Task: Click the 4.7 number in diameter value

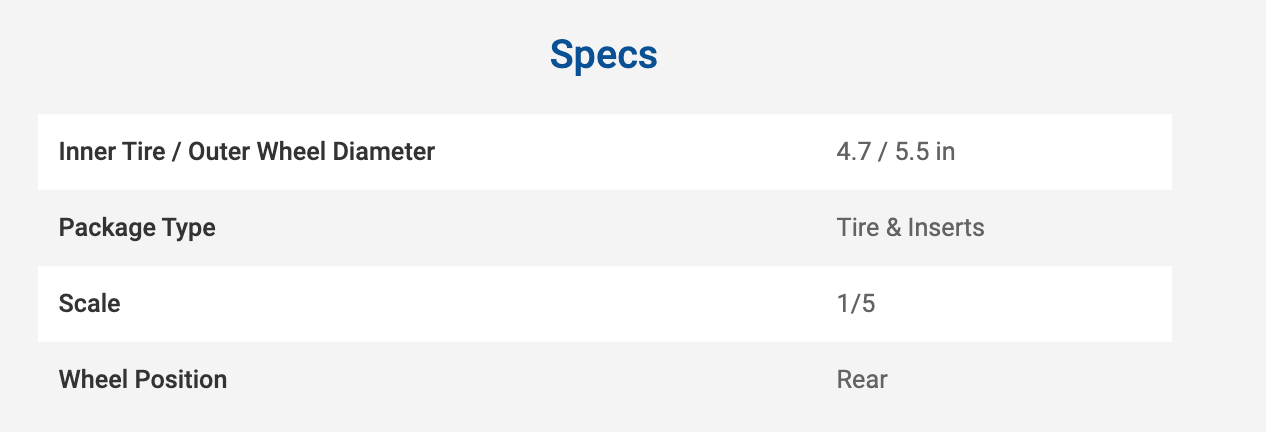Action: point(852,152)
